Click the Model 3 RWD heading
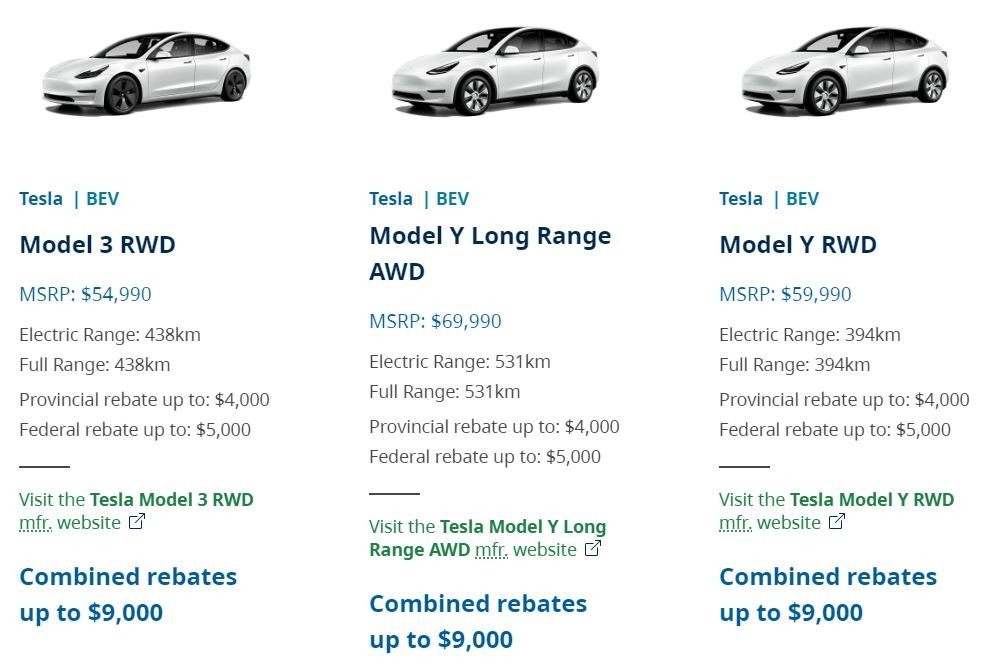 97,245
